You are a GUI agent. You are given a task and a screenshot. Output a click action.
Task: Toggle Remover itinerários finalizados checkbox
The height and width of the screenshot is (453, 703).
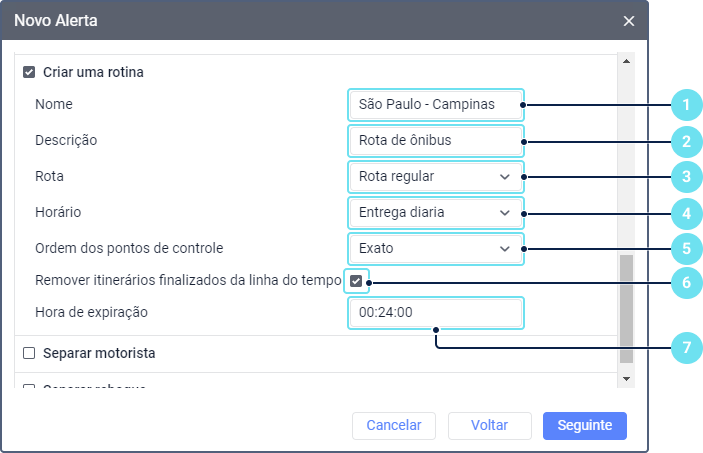point(355,282)
